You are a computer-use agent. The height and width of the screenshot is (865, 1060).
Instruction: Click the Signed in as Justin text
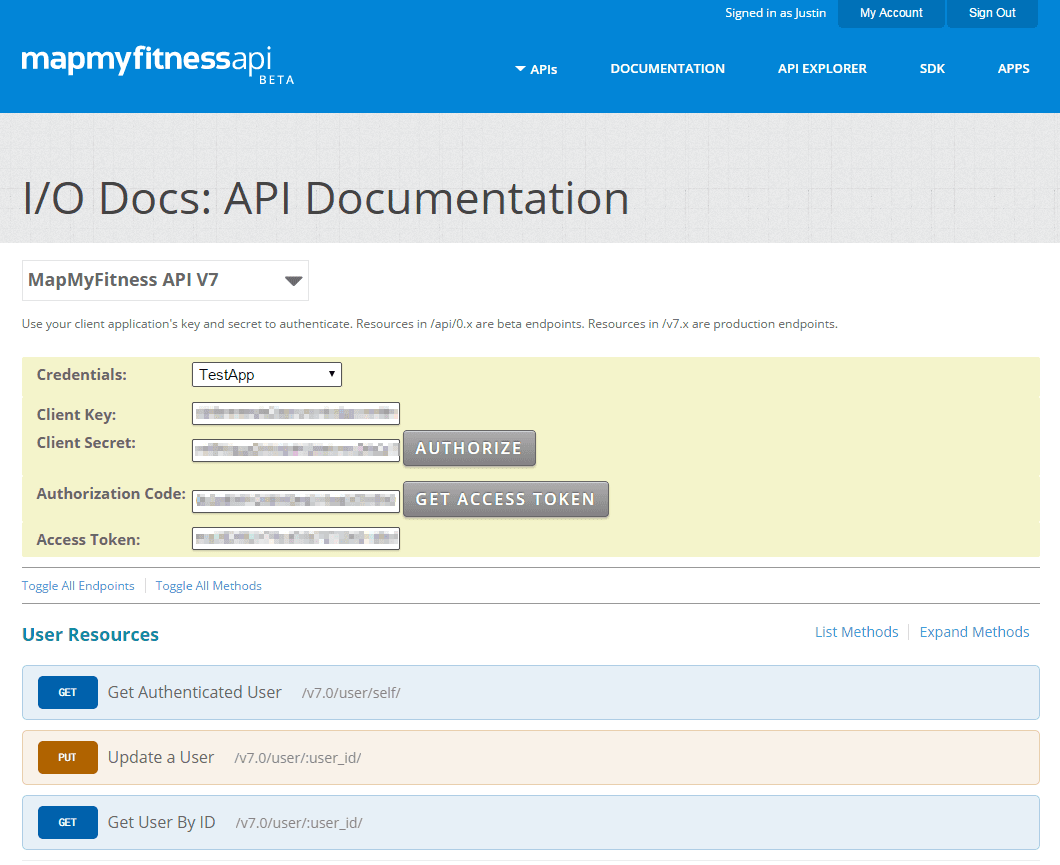point(775,13)
